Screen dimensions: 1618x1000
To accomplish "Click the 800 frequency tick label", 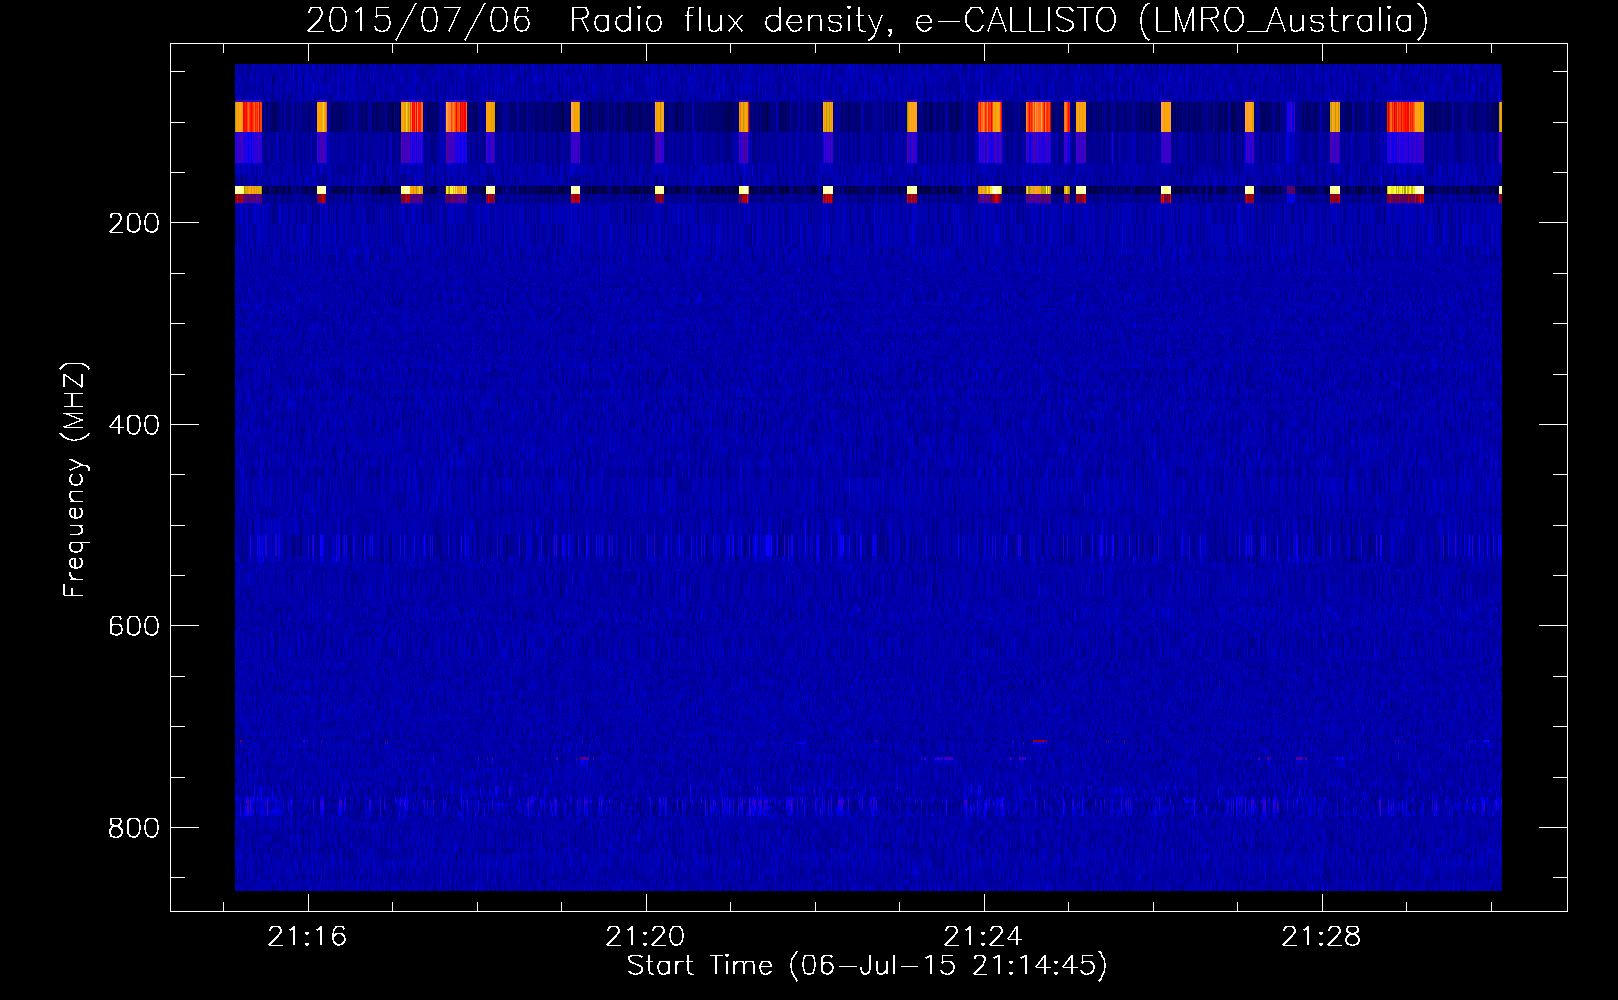I will pos(134,828).
